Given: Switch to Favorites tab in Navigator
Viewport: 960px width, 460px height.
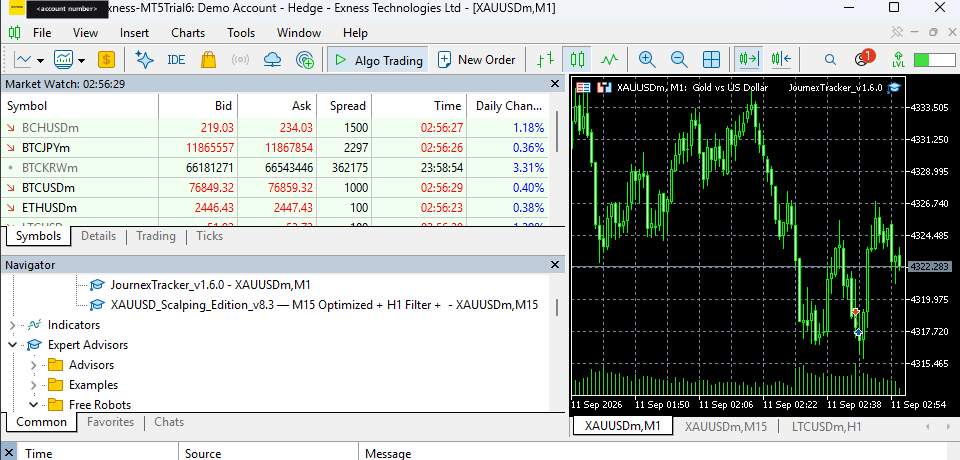Looking at the screenshot, I should click(x=110, y=422).
